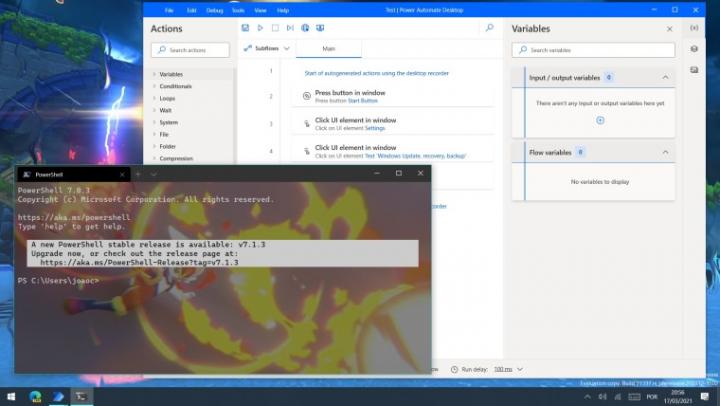Screen dimensions: 720x406
Task: Save the flow in Power Automate toolbar
Action: 245,28
